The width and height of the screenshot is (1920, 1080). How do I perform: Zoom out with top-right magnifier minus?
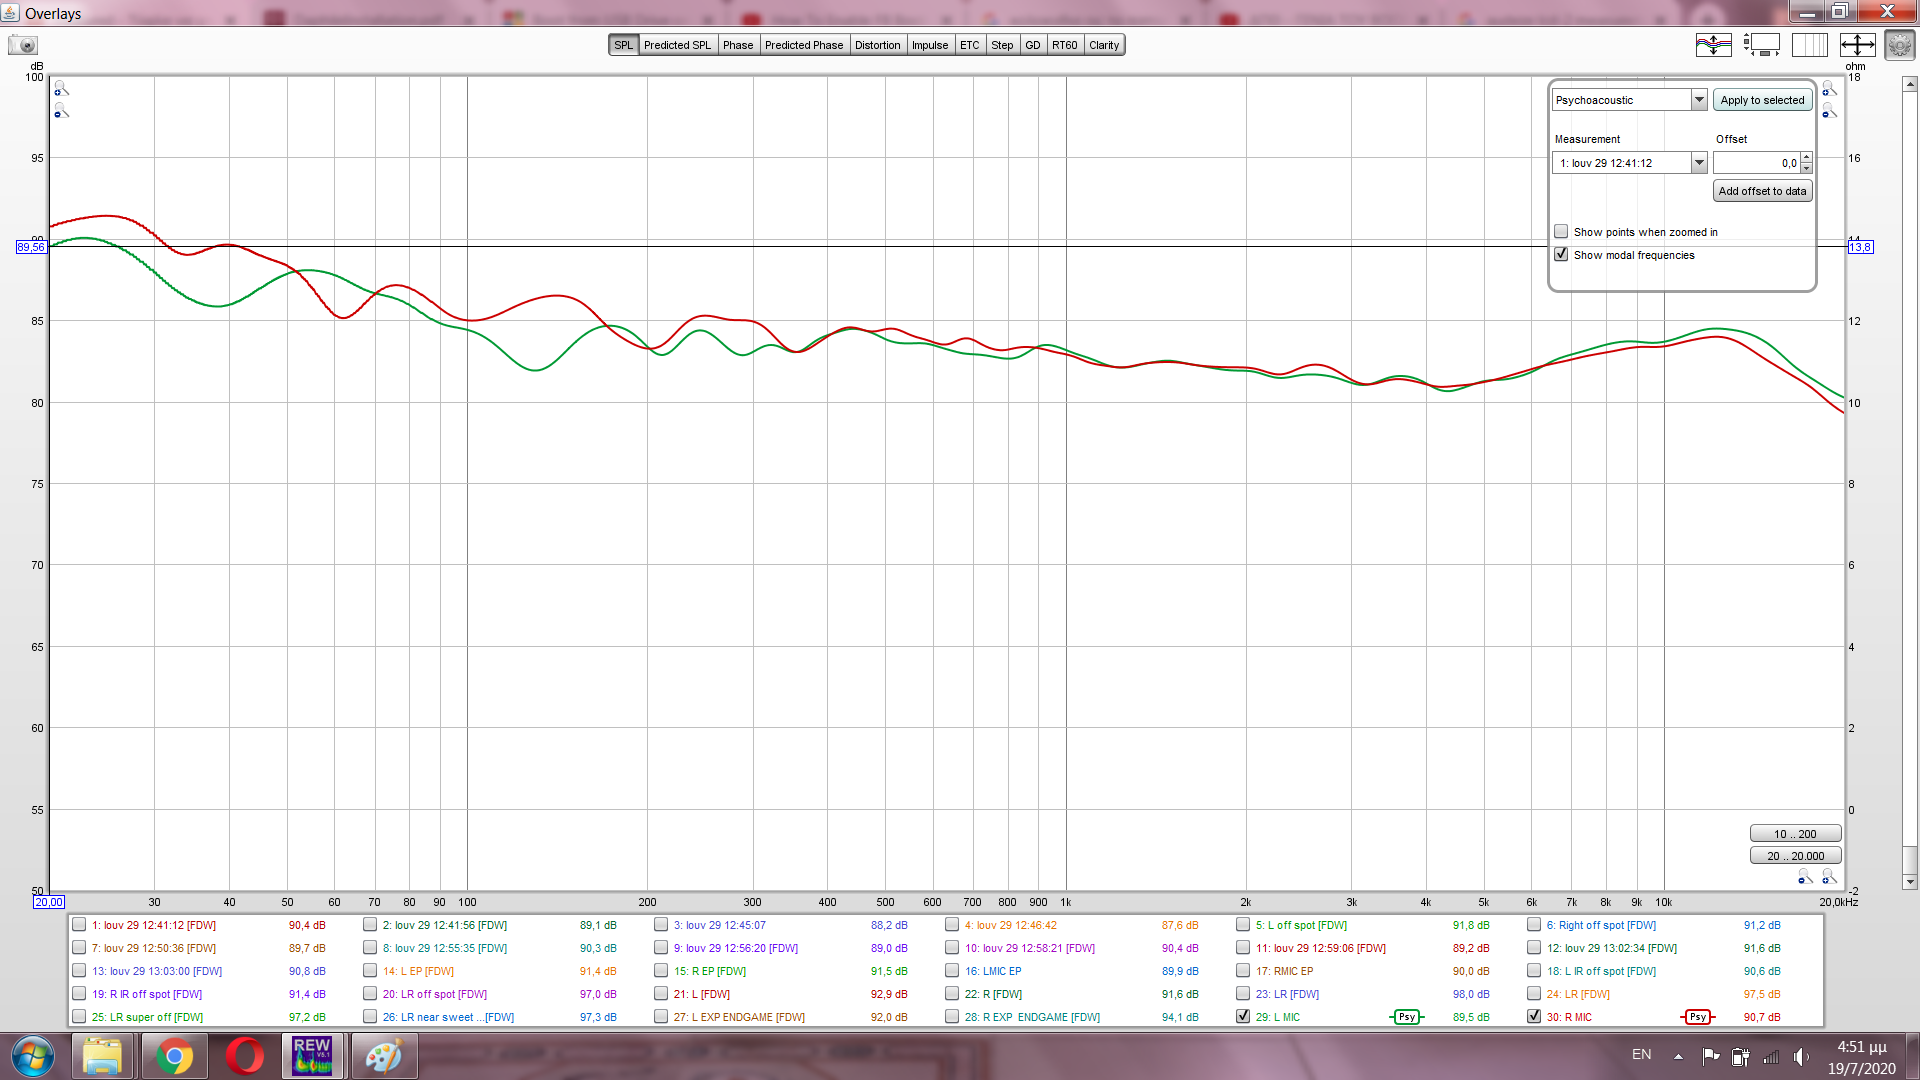click(1829, 111)
